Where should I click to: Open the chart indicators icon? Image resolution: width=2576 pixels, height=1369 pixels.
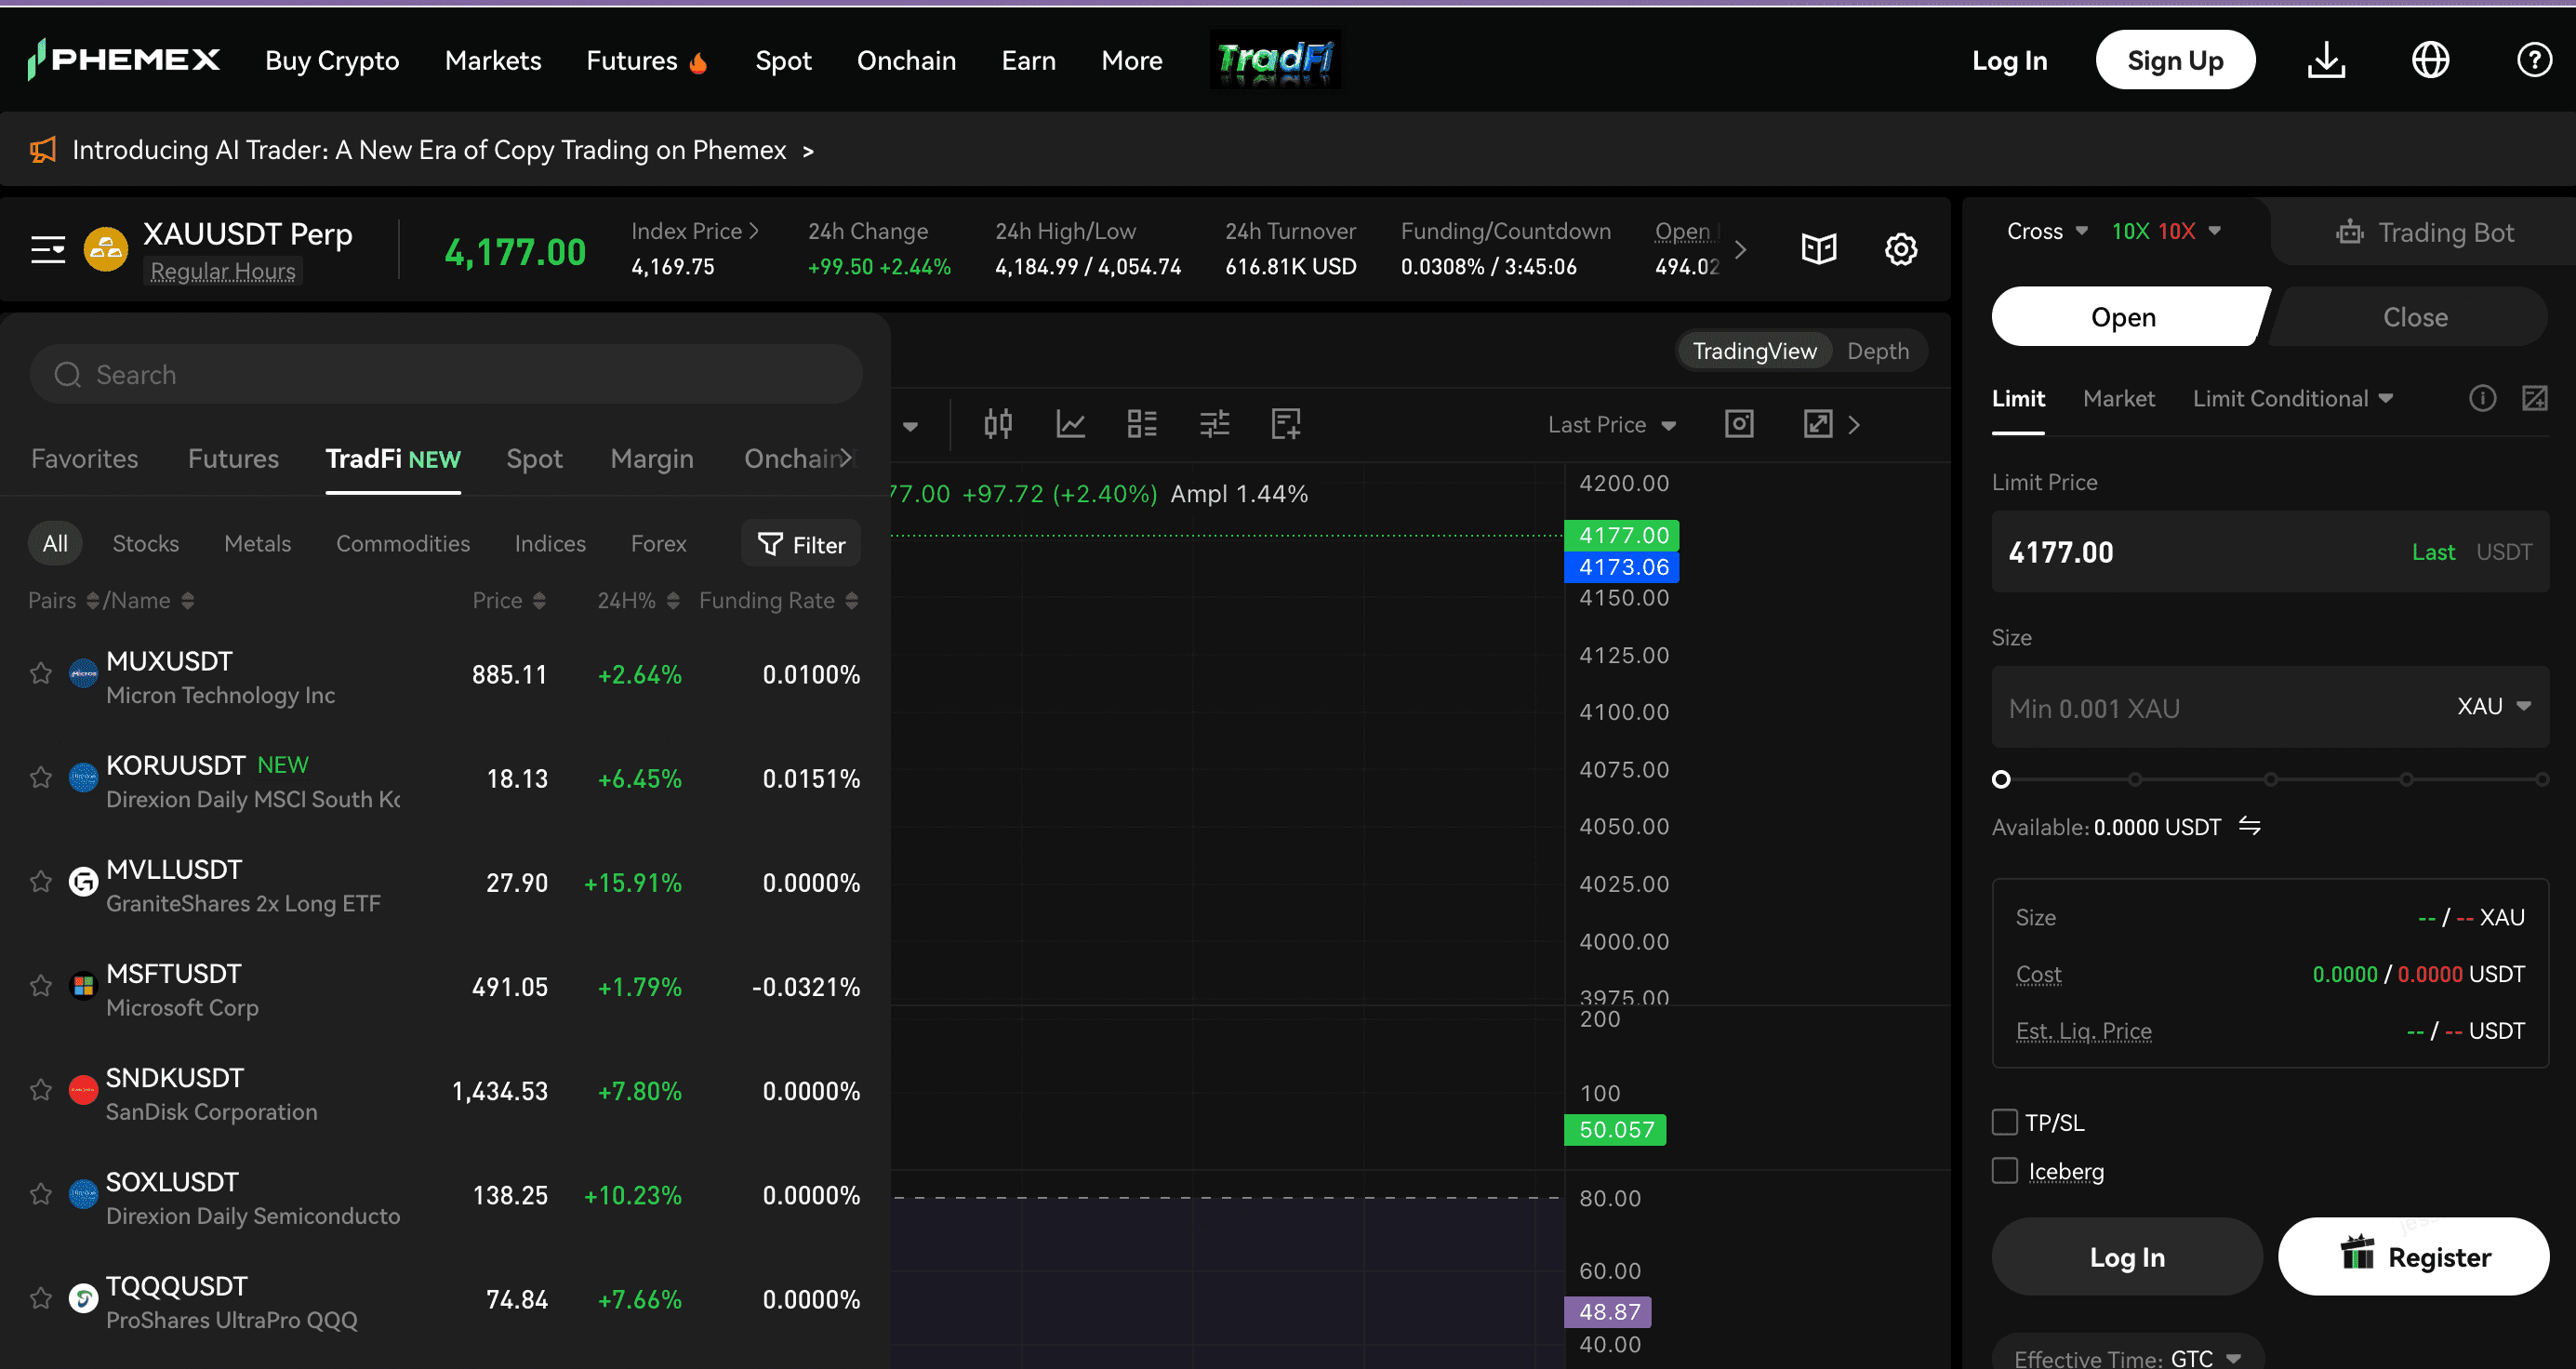(1070, 424)
